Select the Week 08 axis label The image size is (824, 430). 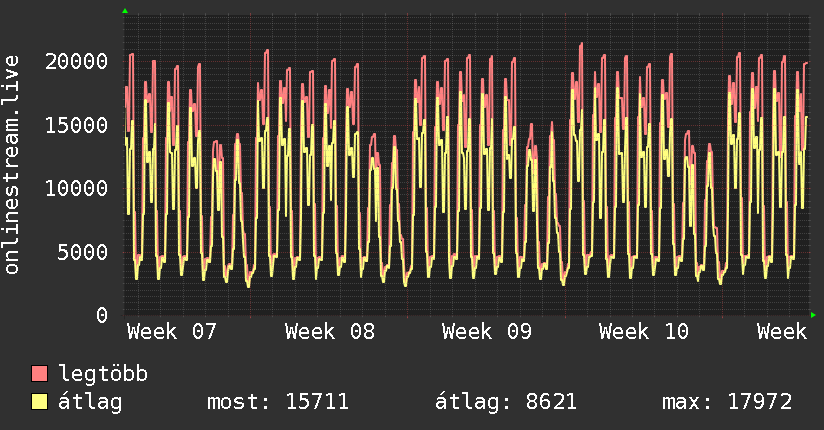(x=329, y=331)
